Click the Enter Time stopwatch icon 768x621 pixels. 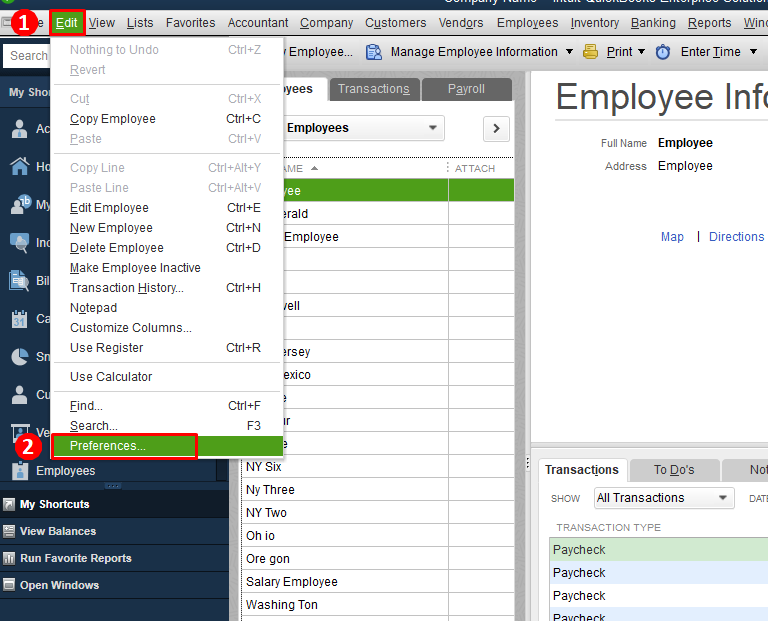tap(663, 52)
